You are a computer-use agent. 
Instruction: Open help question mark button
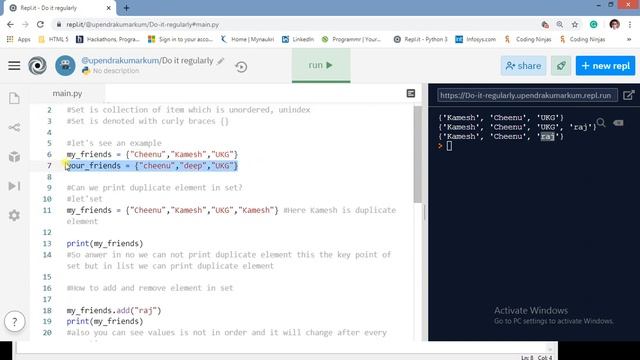pyautogui.click(x=15, y=322)
